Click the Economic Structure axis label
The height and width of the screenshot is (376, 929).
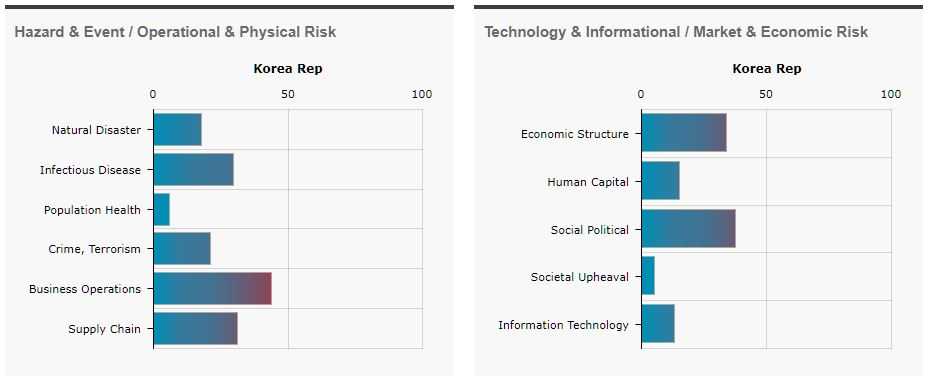575,134
